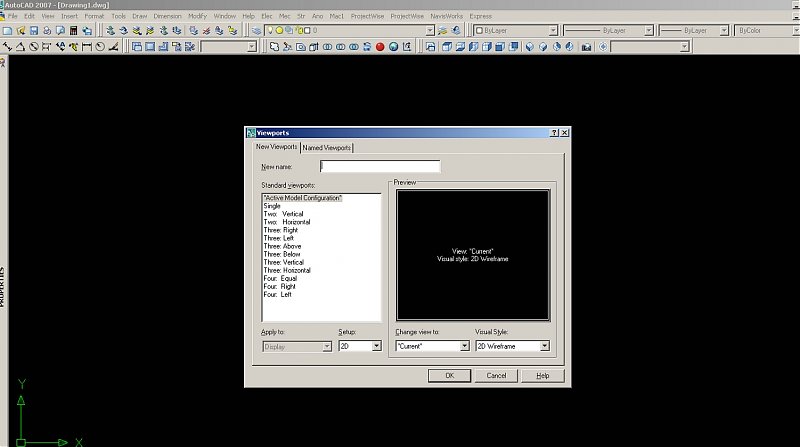800x447 pixels.
Task: Open the Layer Properties Manager icon
Action: [257, 31]
